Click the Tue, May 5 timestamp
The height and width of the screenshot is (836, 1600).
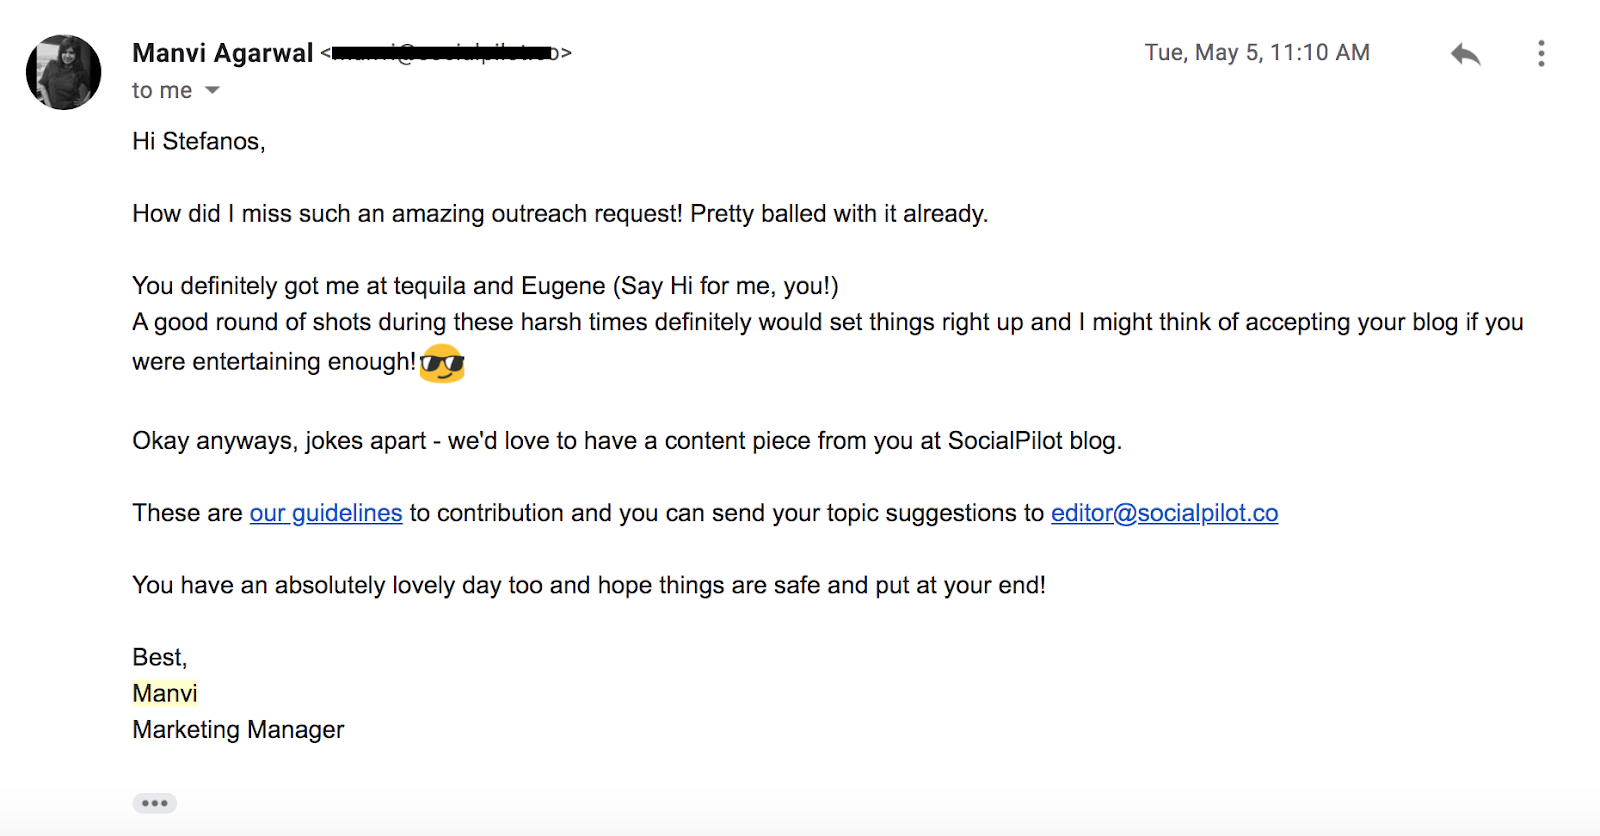coord(1257,53)
